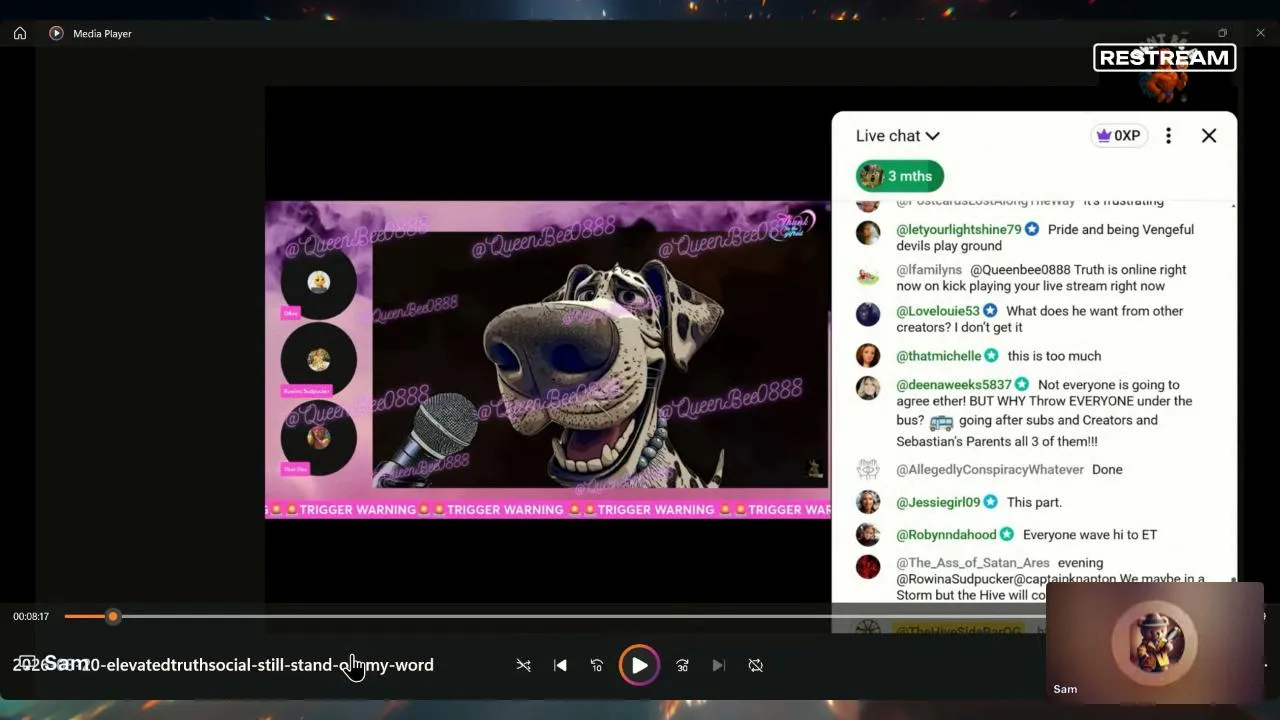Click the @lfamilyns username
The height and width of the screenshot is (720, 1280).
click(929, 270)
